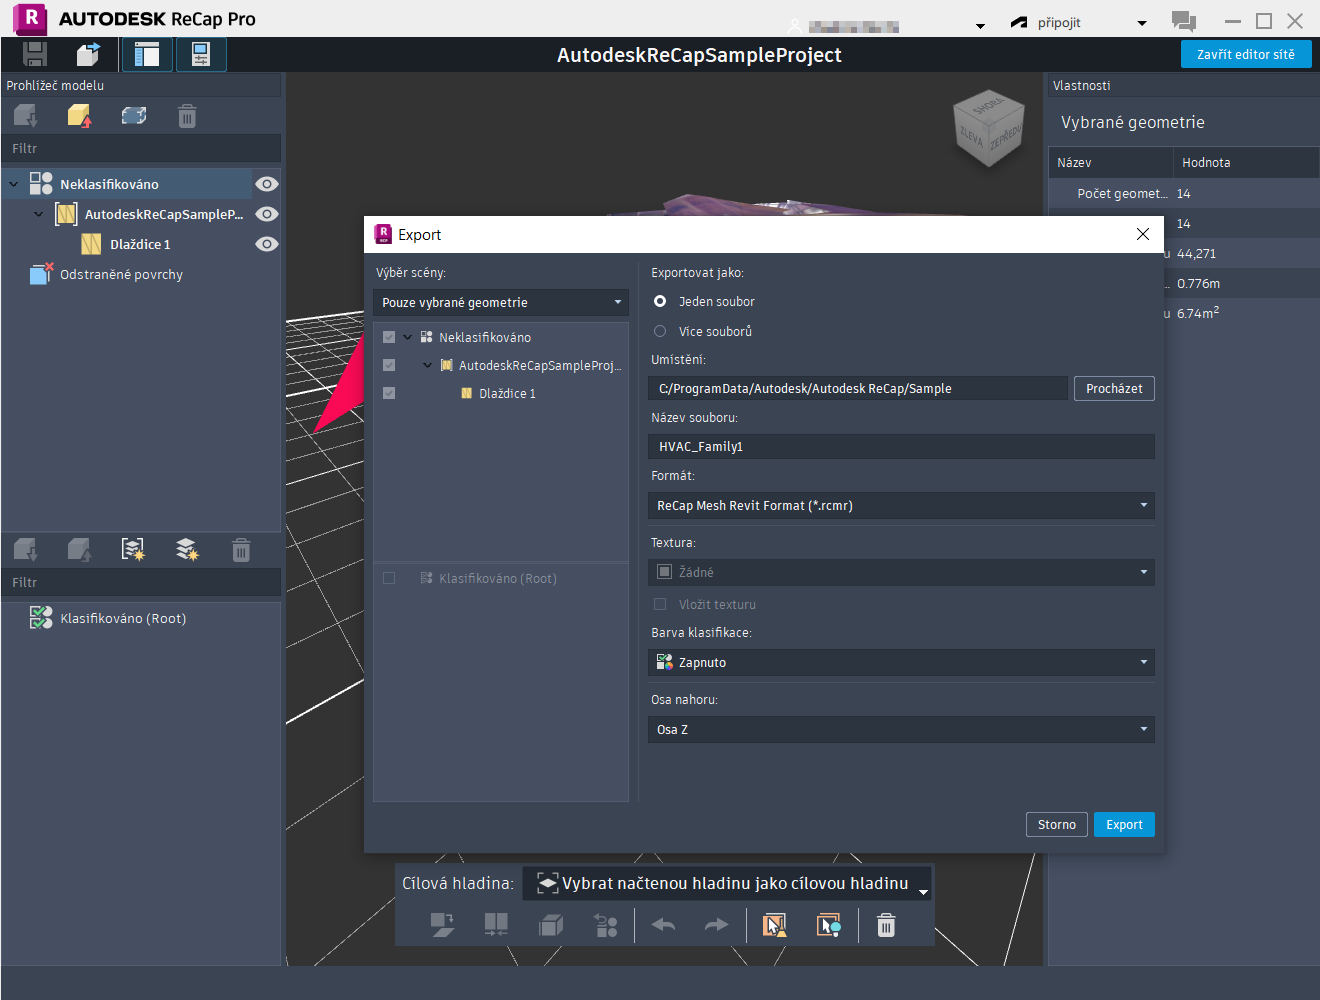1320x1000 pixels.
Task: Click the redo arrow in bottom toolbar
Action: tap(716, 925)
